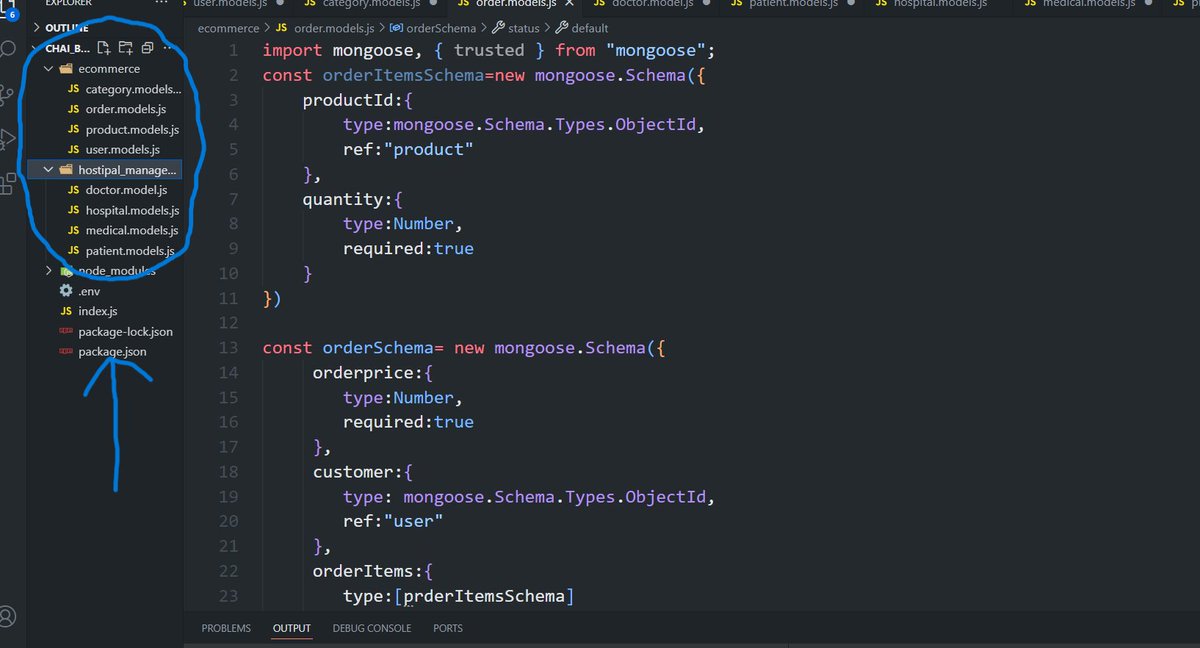Click "customer" on line 18
Screen dimensions: 1200x648
(353, 472)
